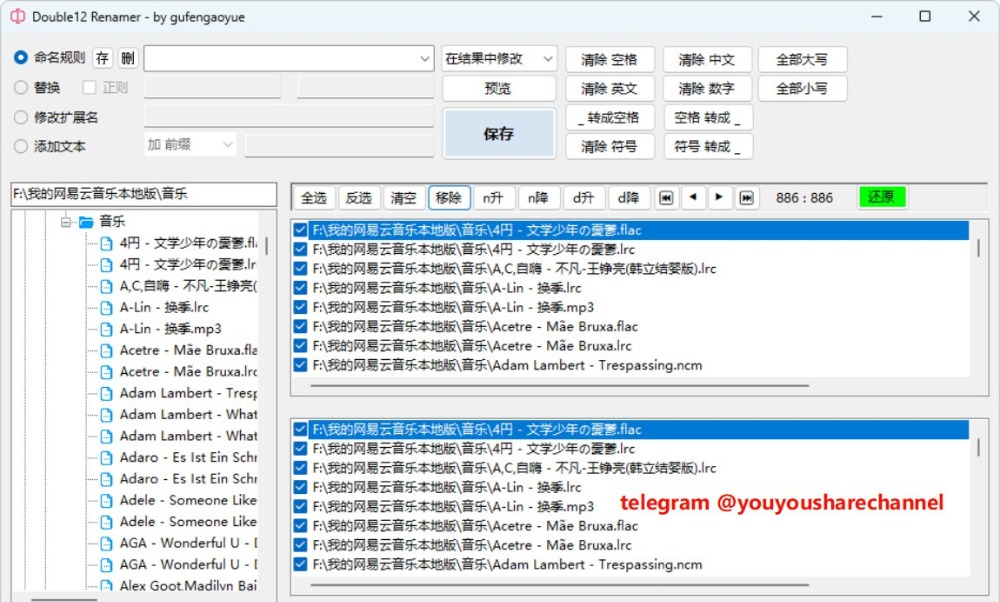This screenshot has width=1000, height=602.
Task: Click the 存 save-rule button
Action: coord(103,58)
